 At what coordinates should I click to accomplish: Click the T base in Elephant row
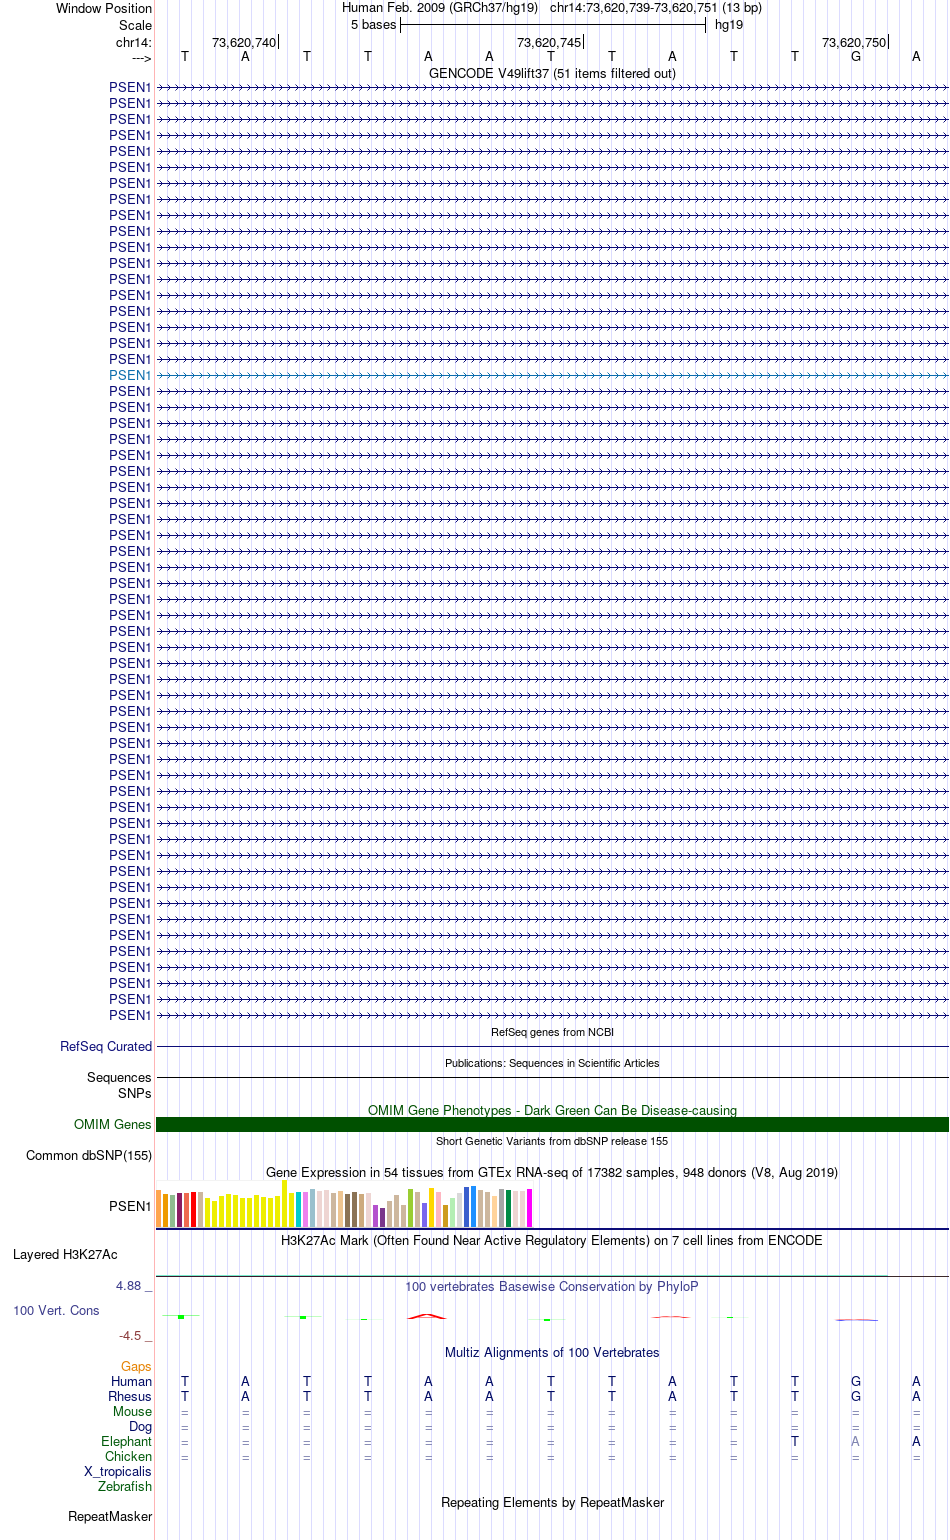point(795,1441)
